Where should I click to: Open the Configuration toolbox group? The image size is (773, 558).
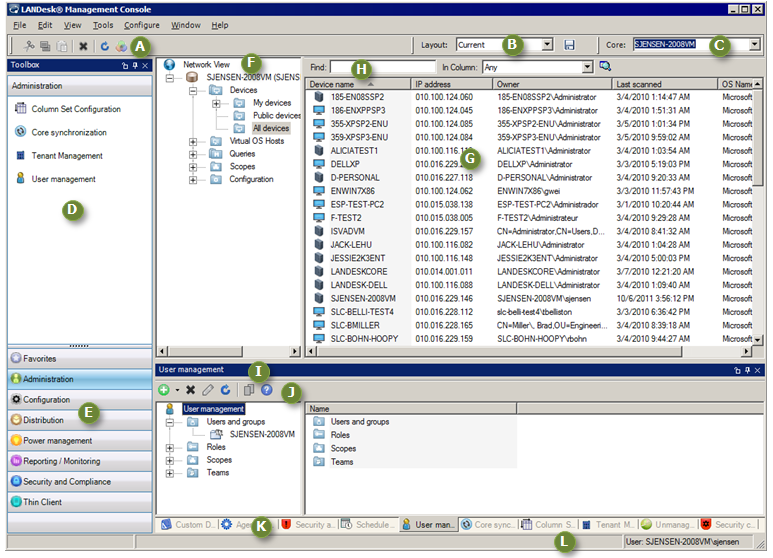click(x=80, y=400)
